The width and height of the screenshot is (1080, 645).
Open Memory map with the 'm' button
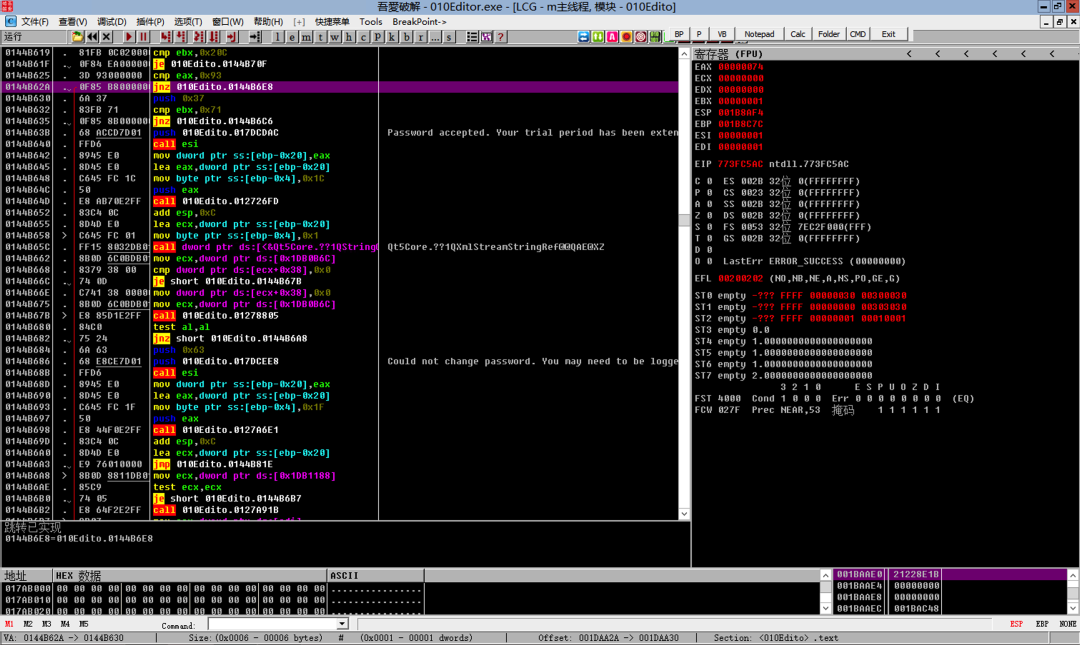pos(307,37)
